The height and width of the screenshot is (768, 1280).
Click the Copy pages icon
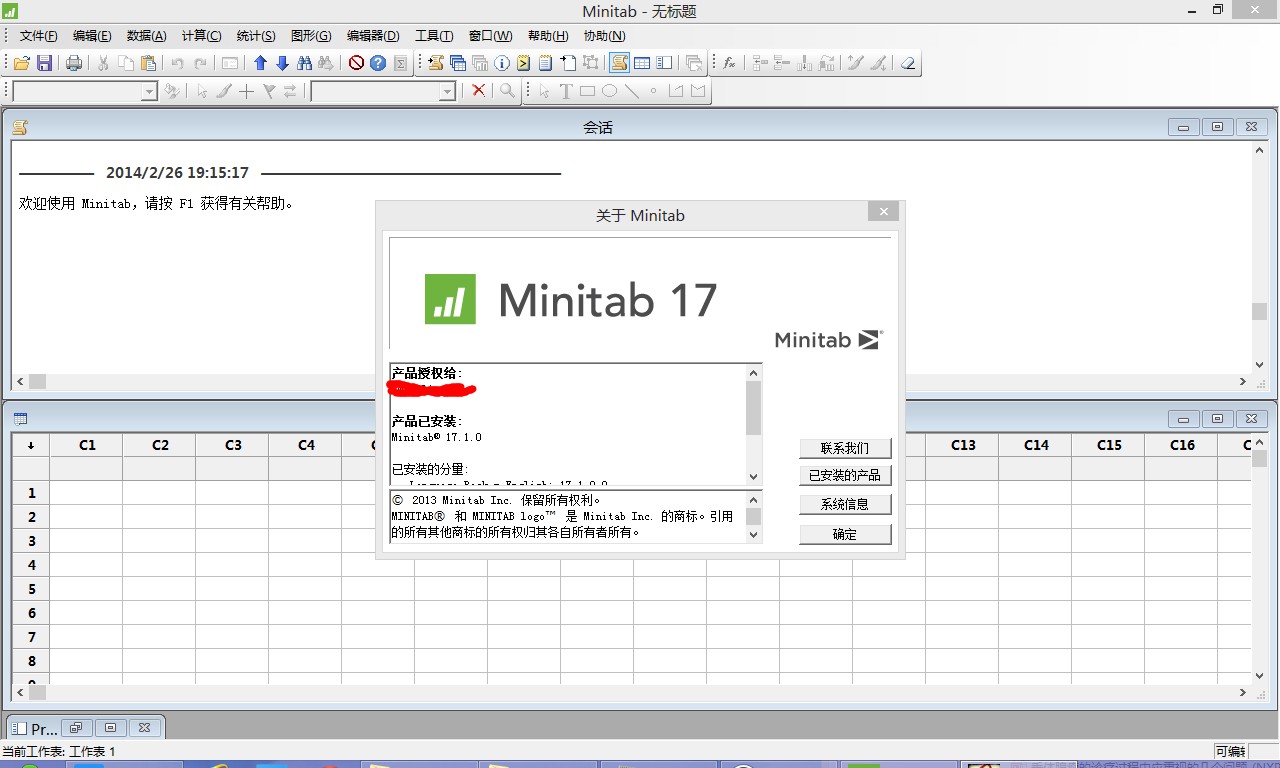[126, 63]
